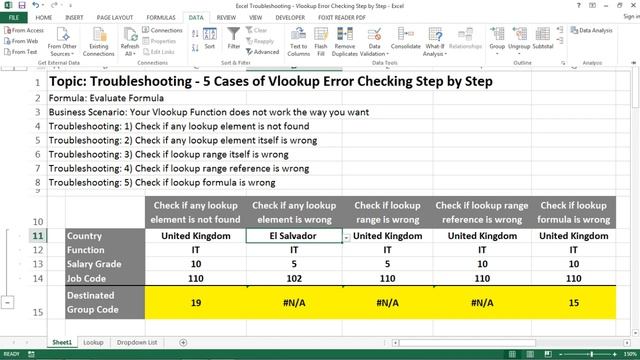The image size is (640, 360).
Task: Click the horizontal scrollbar
Action: point(467,343)
